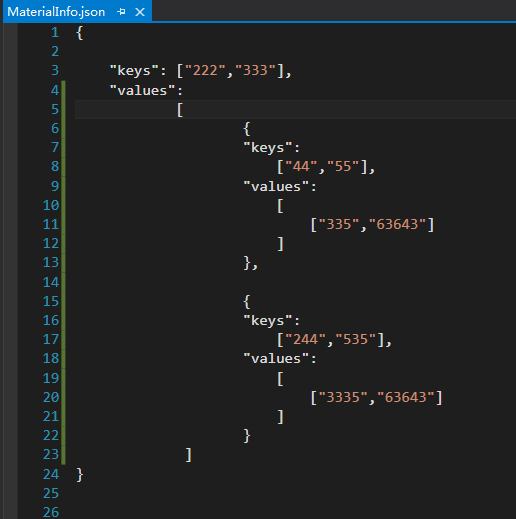This screenshot has width=516, height=519.
Task: Click closing brace with comma on line 13
Action: point(251,263)
